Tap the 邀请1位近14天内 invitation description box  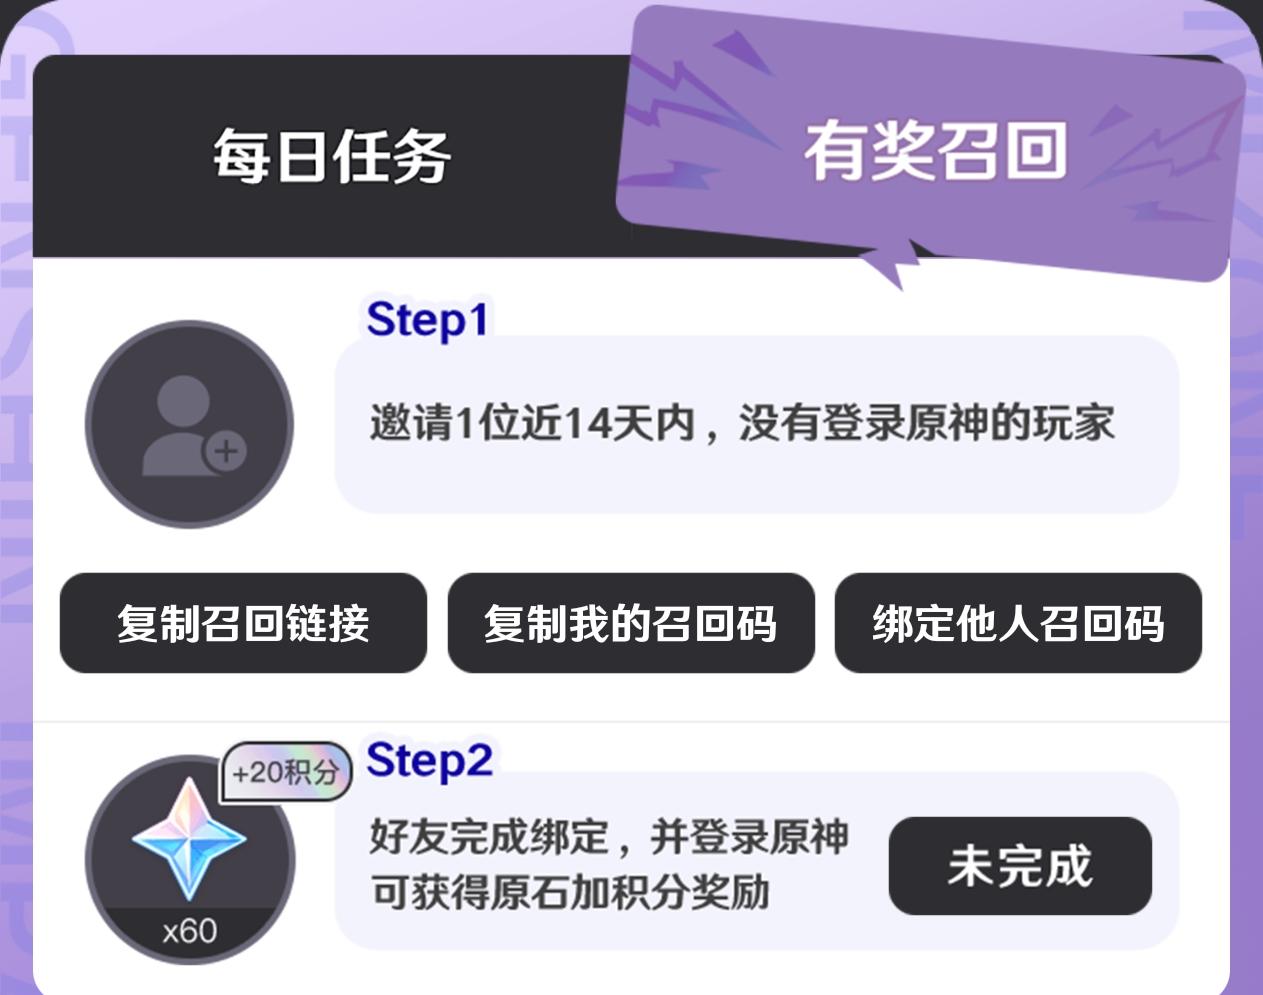757,424
